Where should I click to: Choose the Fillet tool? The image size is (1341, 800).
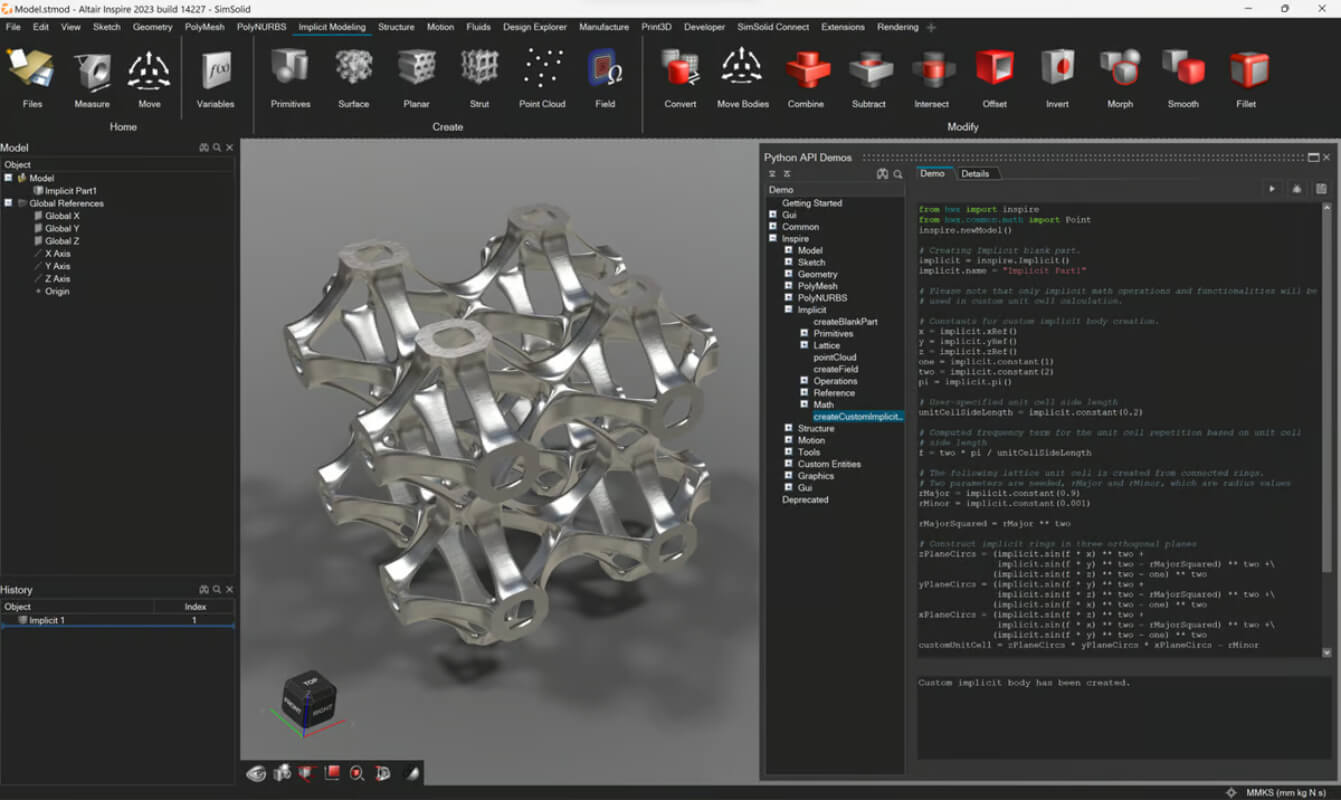point(1249,78)
